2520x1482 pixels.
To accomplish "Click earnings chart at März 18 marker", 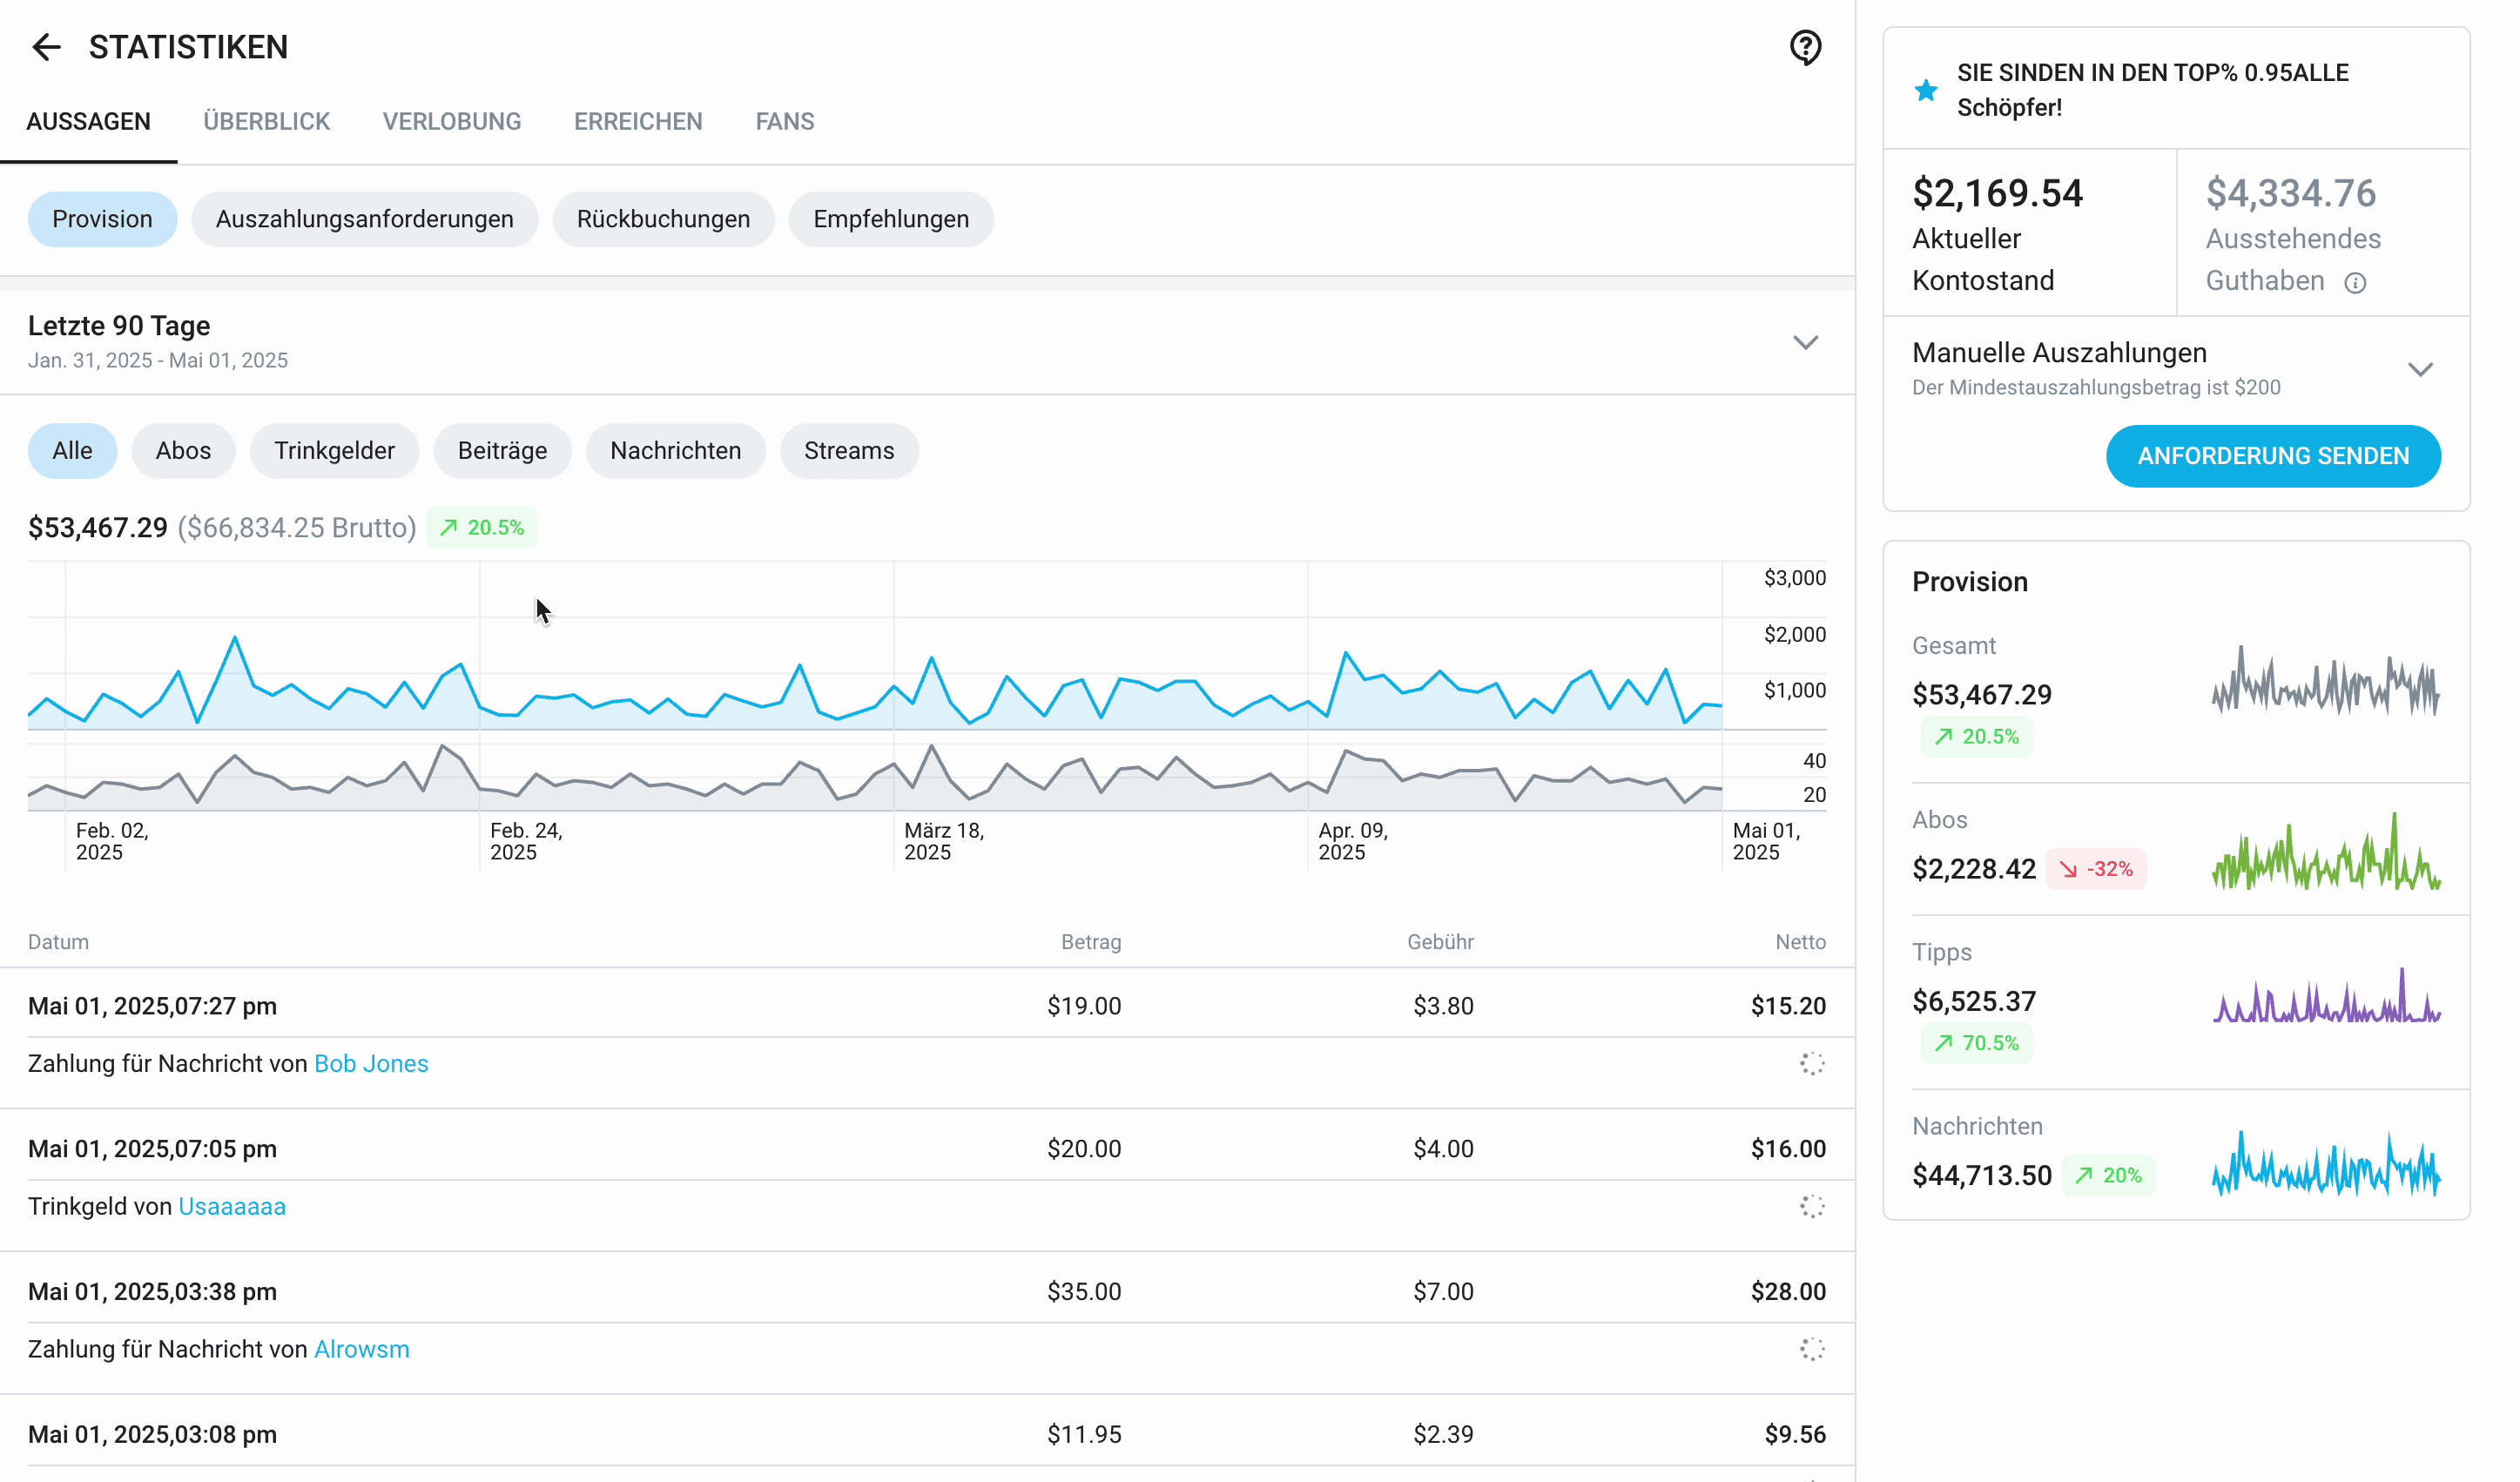I will [x=893, y=690].
